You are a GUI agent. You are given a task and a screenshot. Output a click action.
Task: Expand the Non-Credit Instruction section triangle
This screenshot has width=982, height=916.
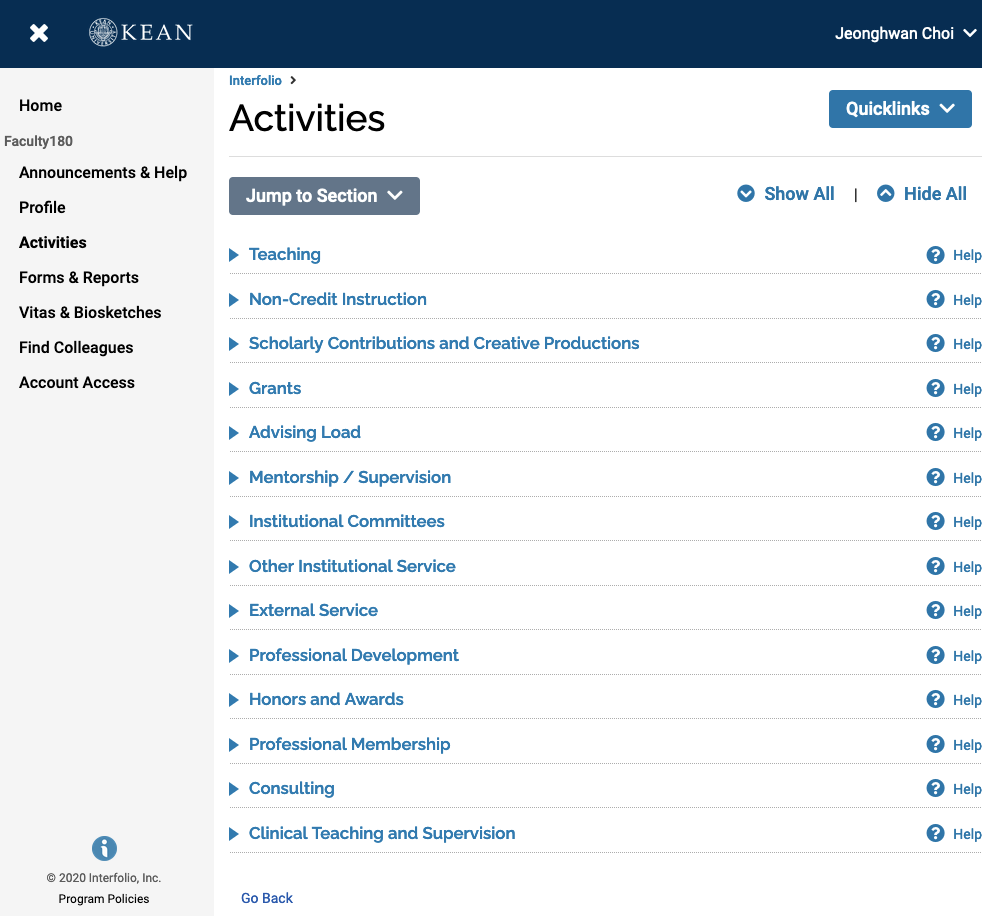point(234,300)
